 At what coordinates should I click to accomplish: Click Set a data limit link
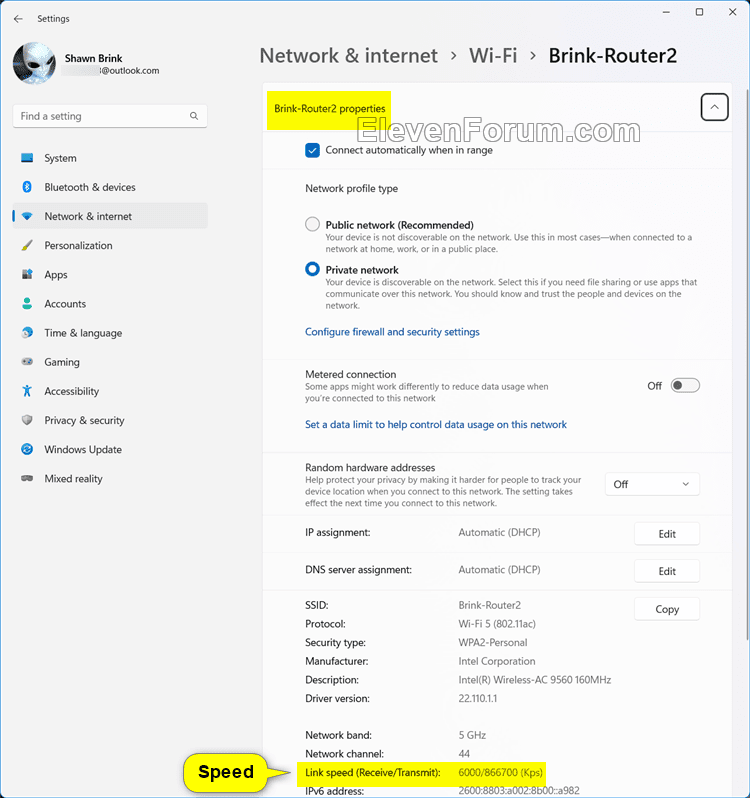(436, 424)
